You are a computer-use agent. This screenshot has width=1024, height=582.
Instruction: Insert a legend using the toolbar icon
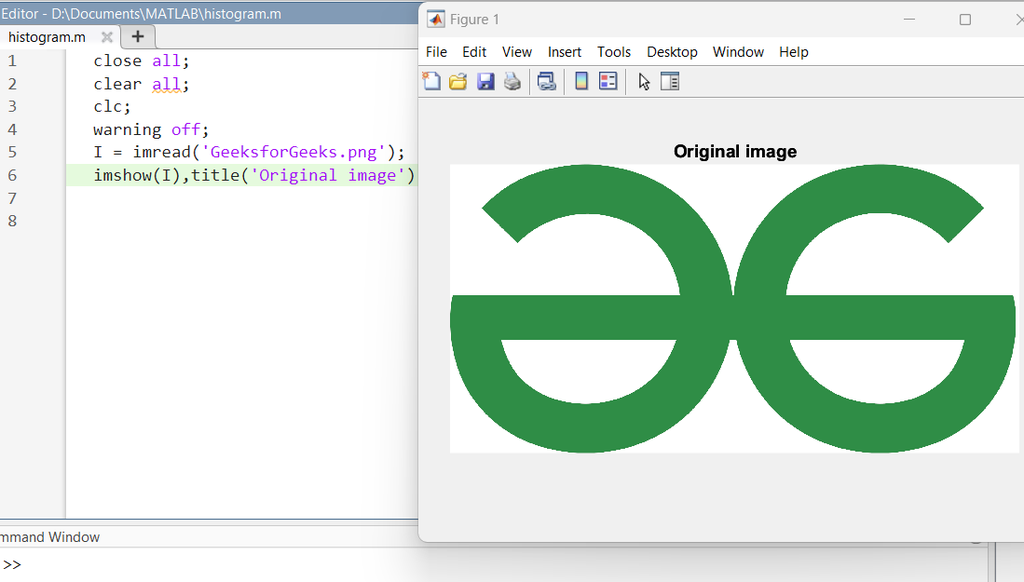coord(608,82)
